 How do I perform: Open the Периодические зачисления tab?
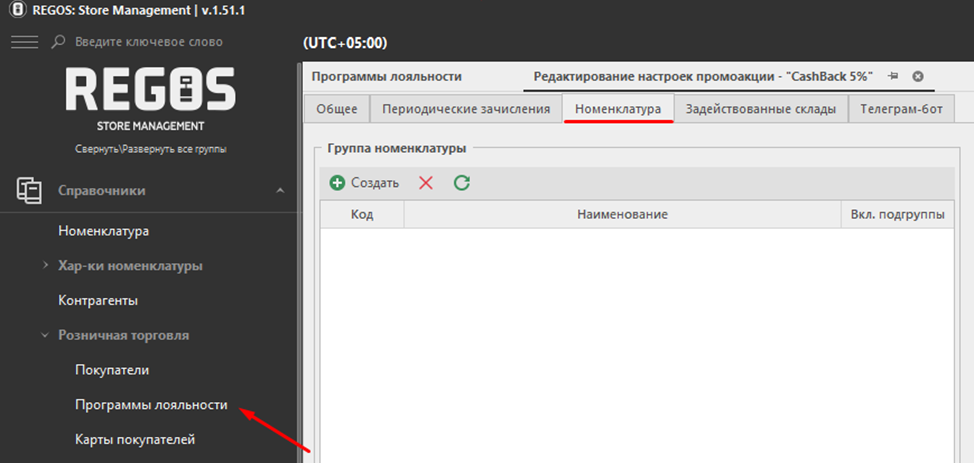[x=465, y=109]
